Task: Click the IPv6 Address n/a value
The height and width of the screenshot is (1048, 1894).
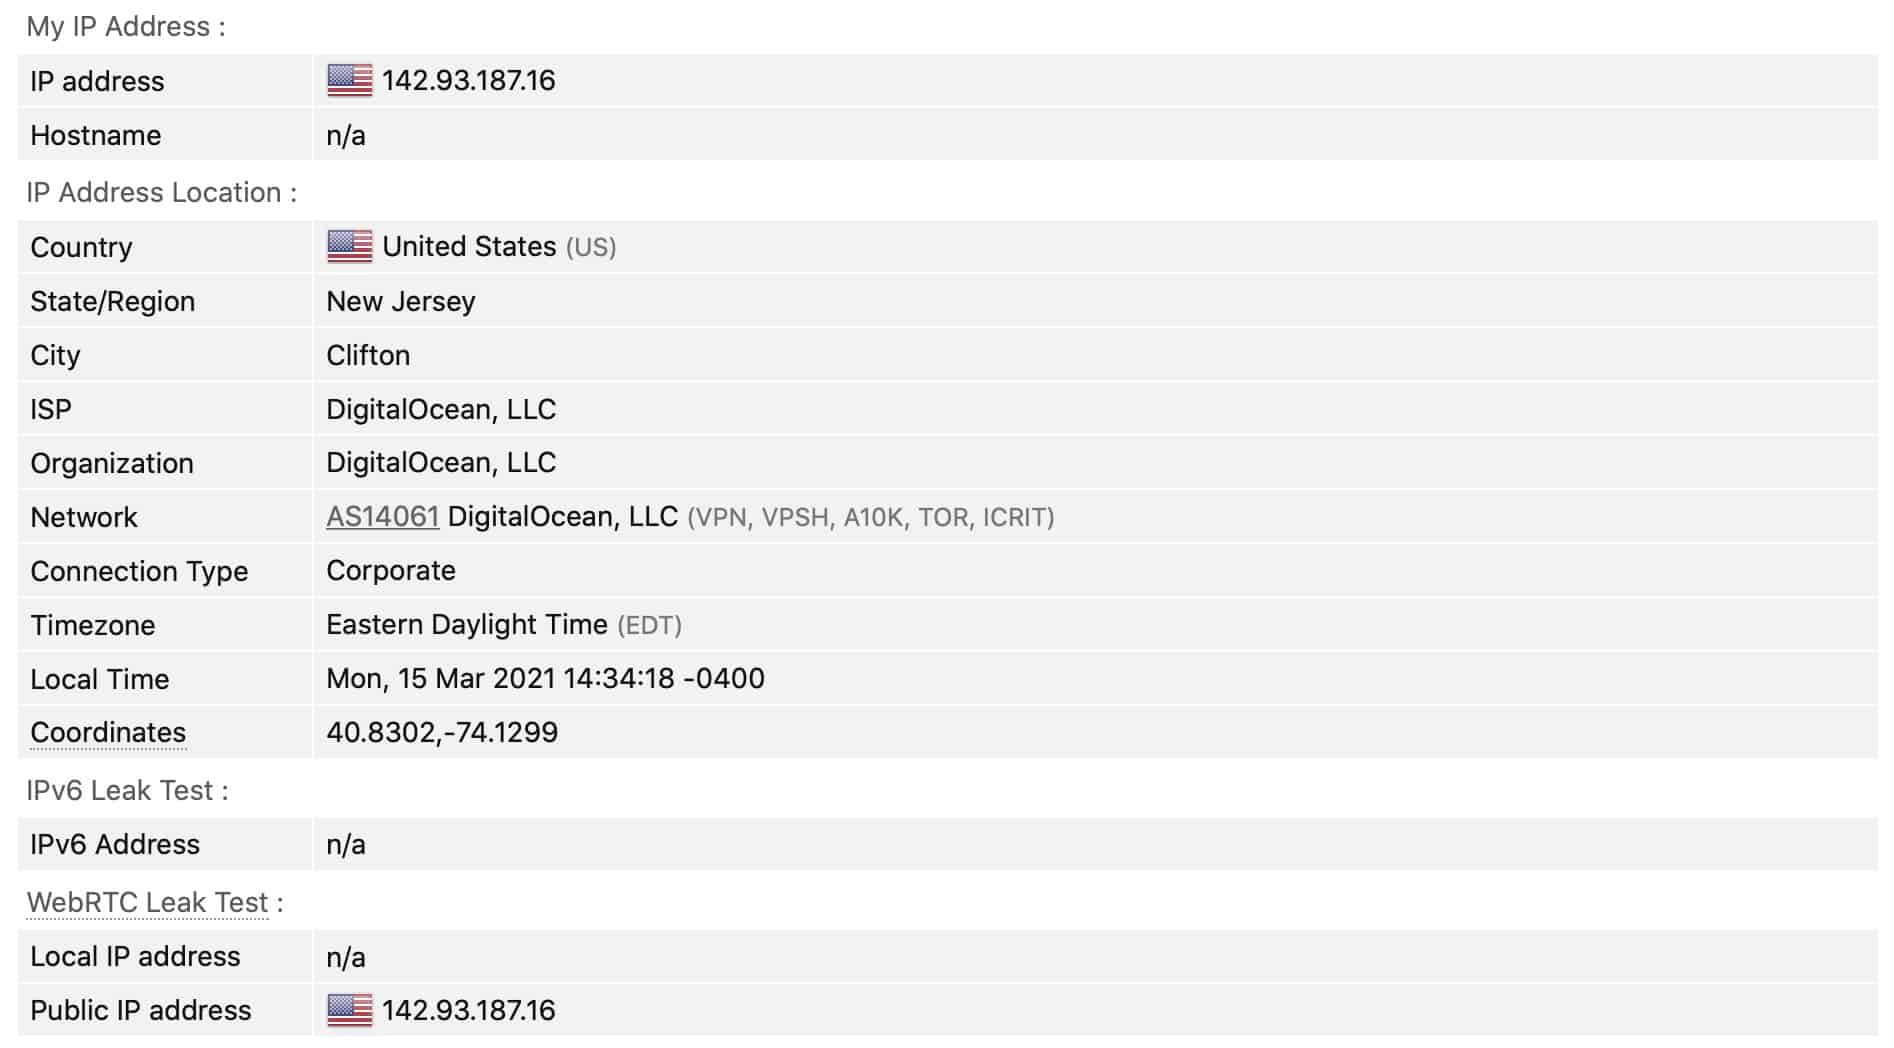Action: 346,844
